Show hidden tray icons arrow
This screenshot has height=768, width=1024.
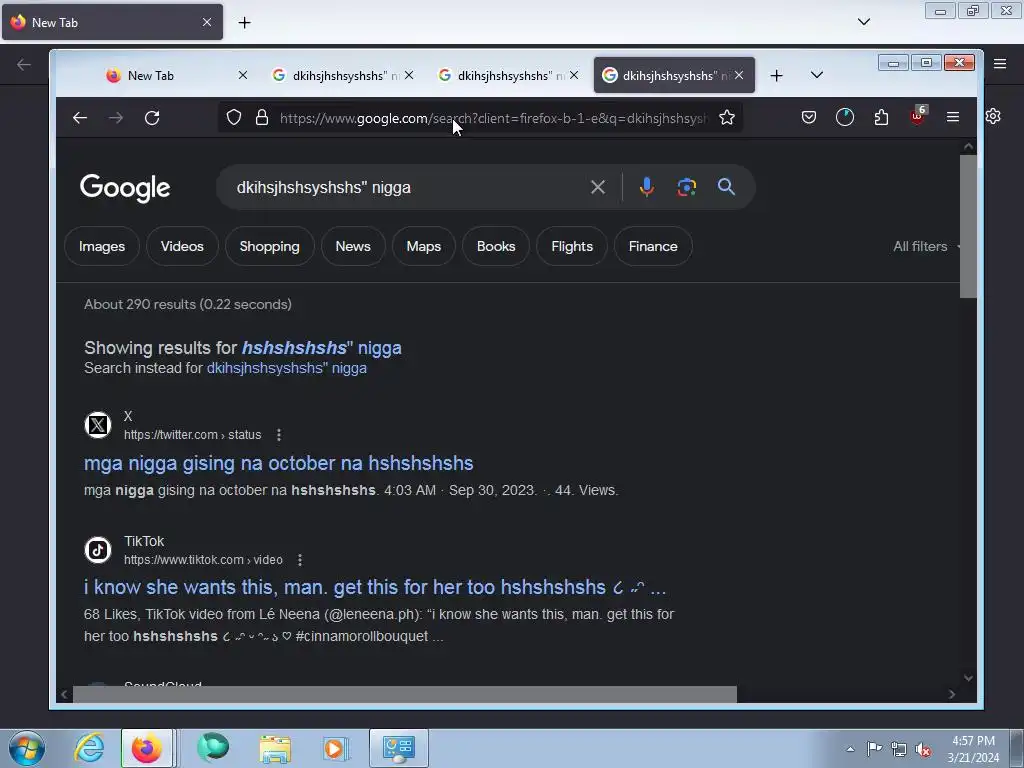tap(850, 749)
